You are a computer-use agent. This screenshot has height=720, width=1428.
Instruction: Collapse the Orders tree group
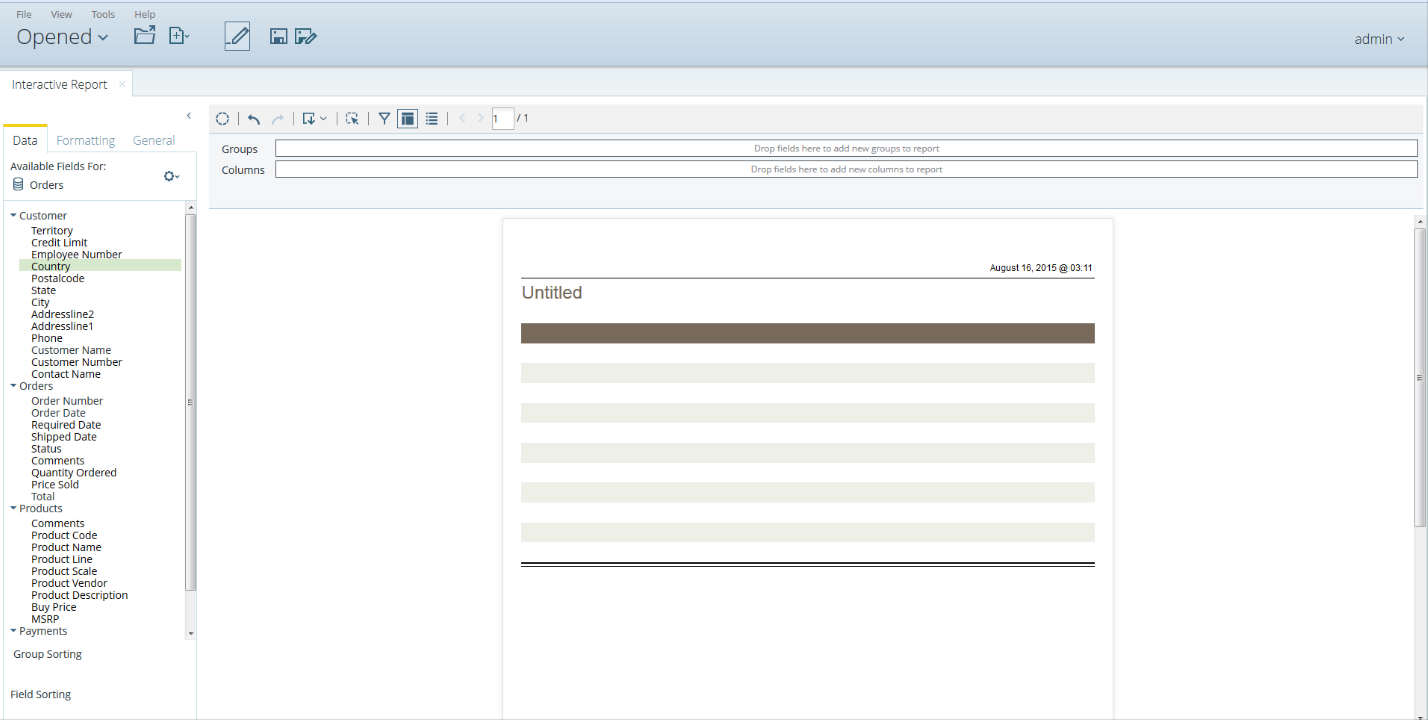(14, 386)
